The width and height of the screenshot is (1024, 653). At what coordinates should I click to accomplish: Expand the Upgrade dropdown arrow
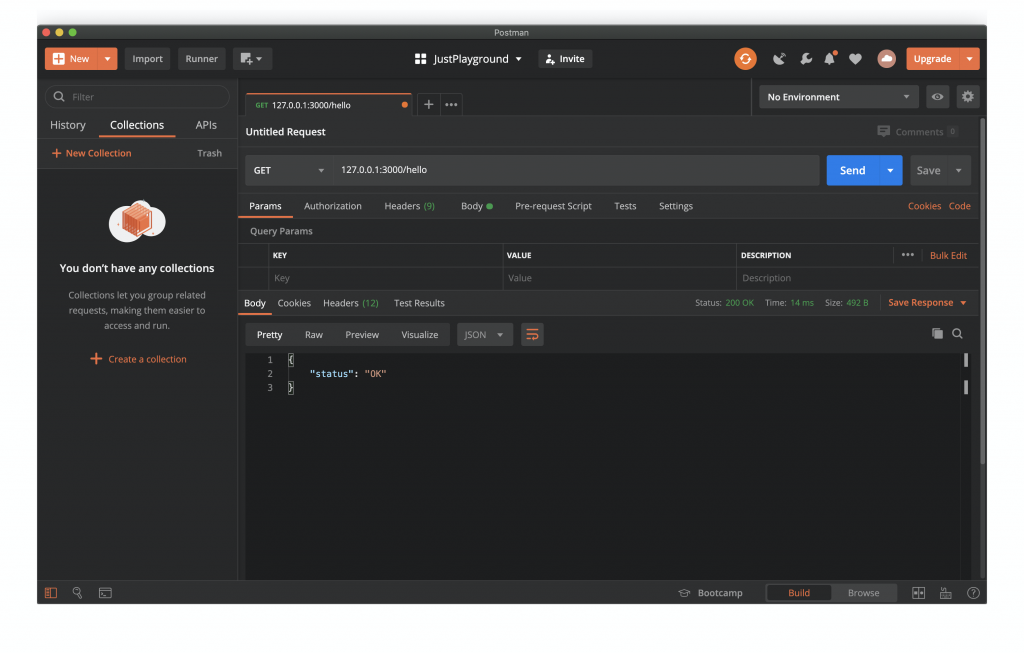[x=970, y=59]
